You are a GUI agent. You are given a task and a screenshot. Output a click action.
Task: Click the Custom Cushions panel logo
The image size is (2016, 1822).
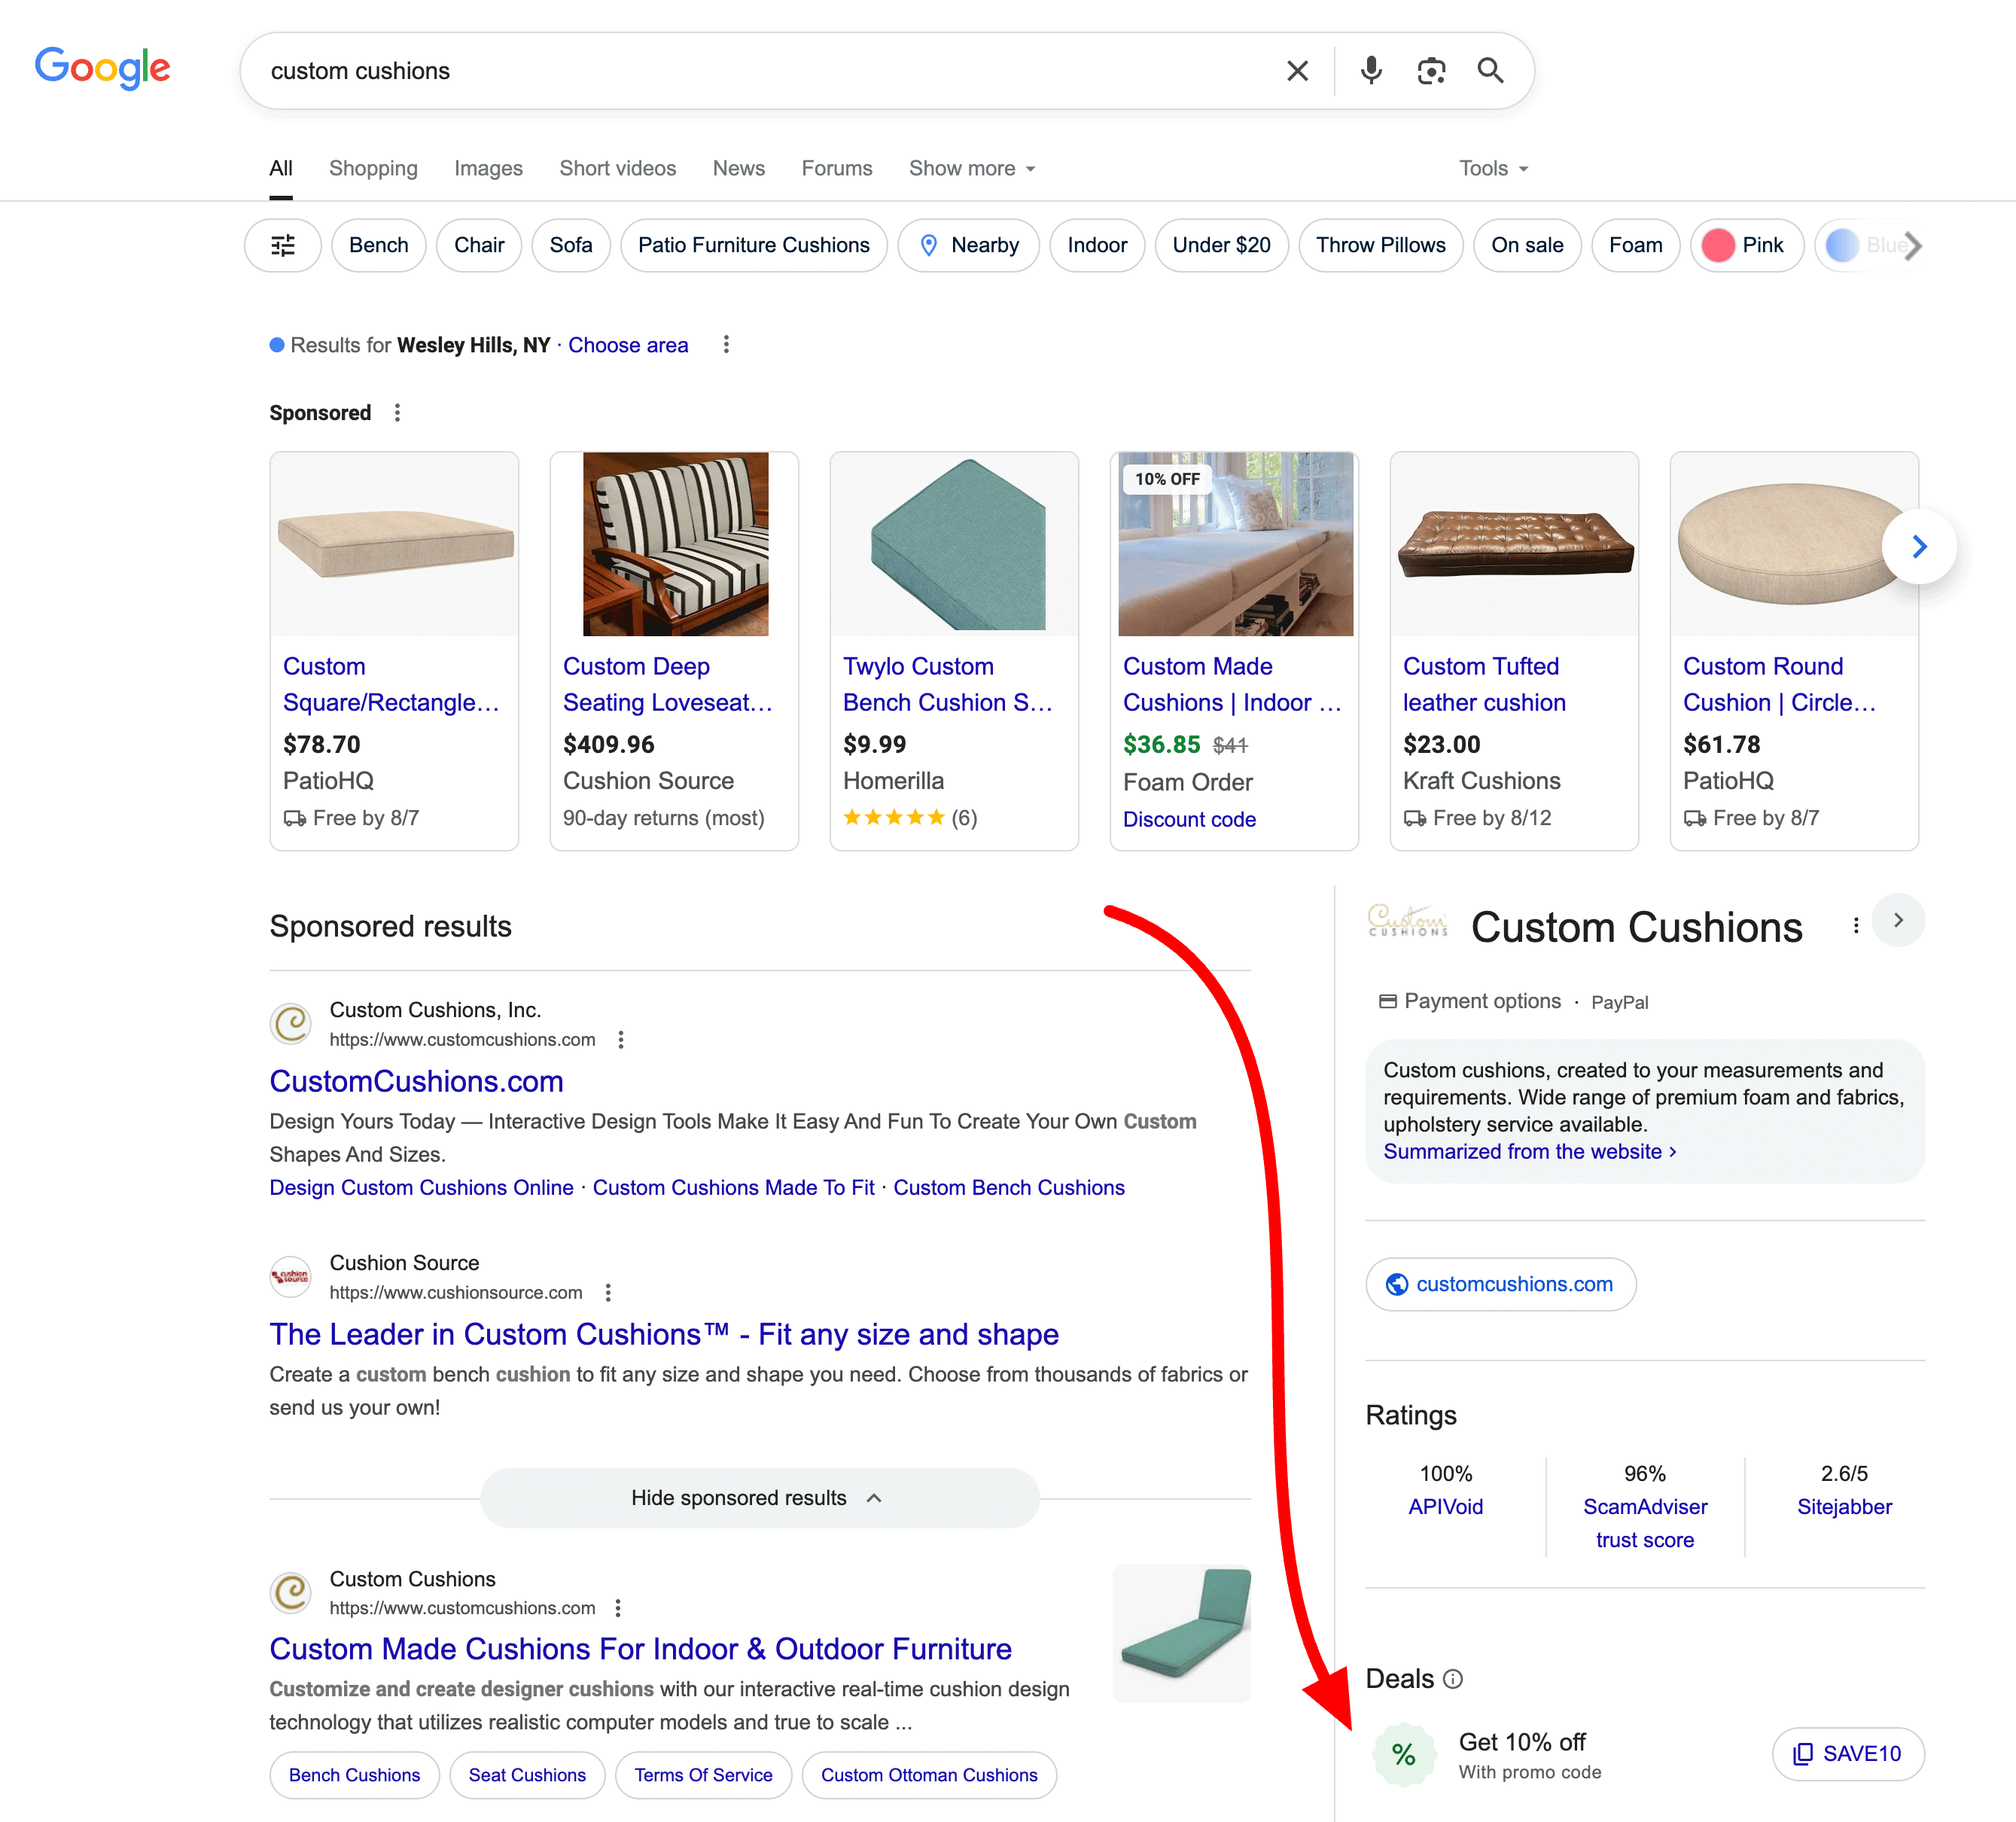coord(1407,921)
